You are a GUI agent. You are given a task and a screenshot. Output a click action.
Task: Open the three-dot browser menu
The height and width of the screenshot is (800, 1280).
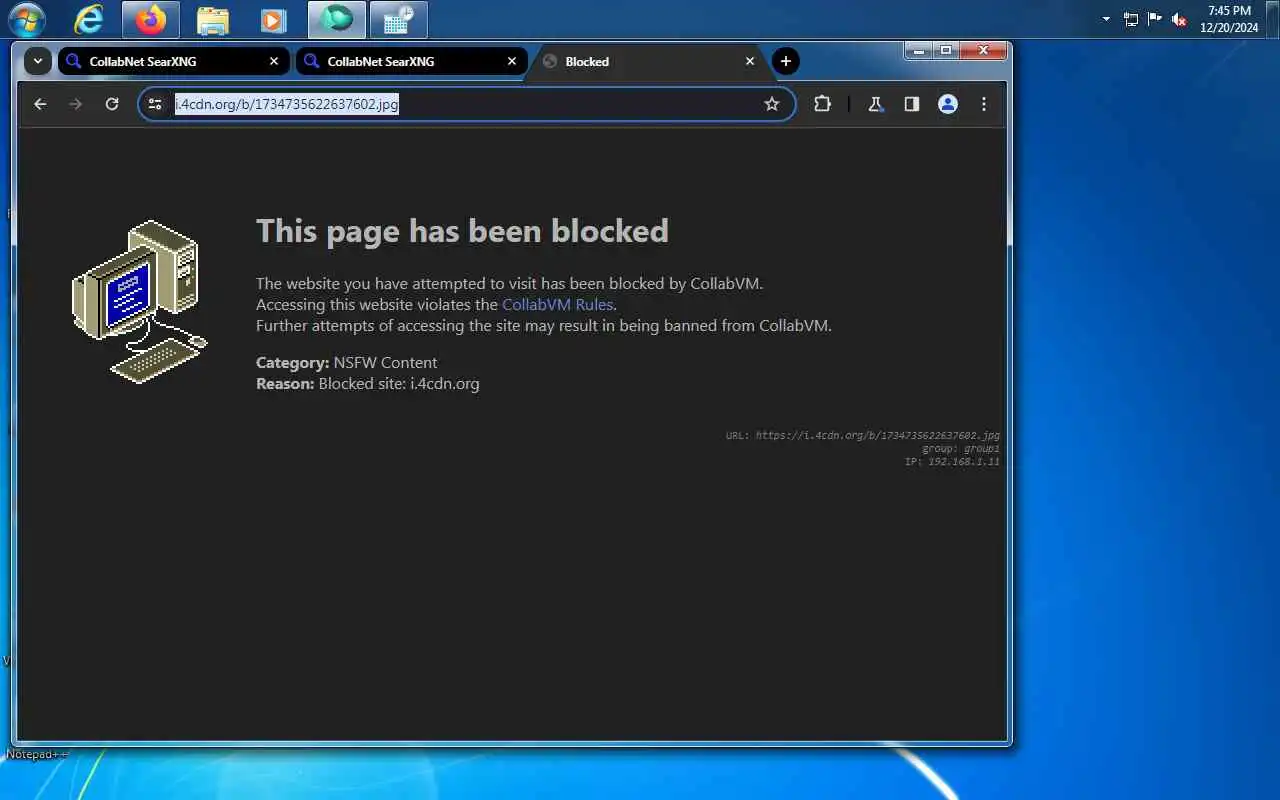point(984,104)
